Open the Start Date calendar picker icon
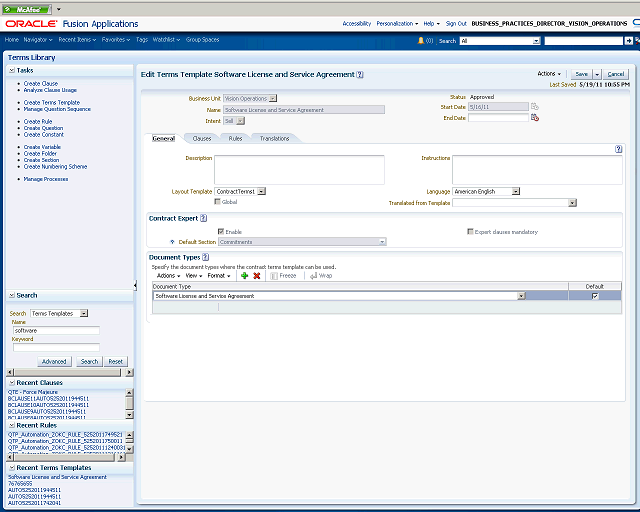Screen dimensions: 640x512 click(x=535, y=107)
